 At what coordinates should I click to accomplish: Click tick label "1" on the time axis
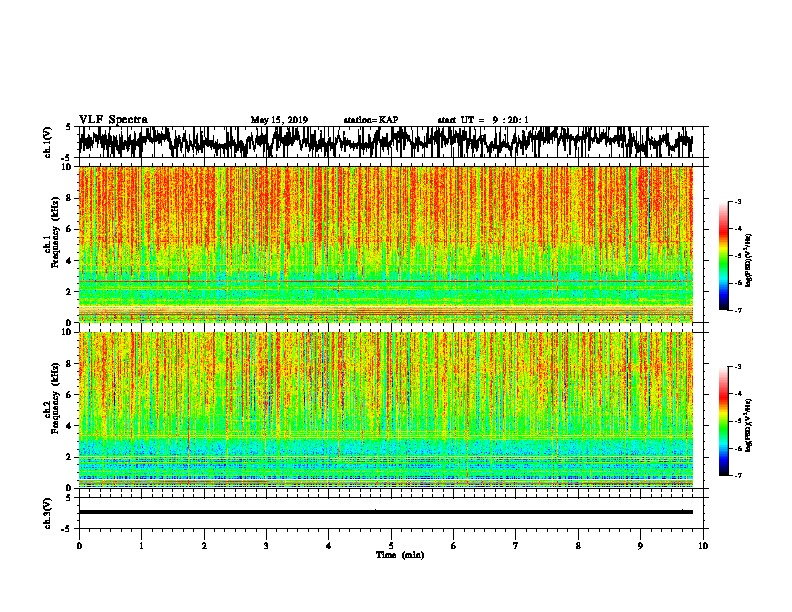[141, 546]
